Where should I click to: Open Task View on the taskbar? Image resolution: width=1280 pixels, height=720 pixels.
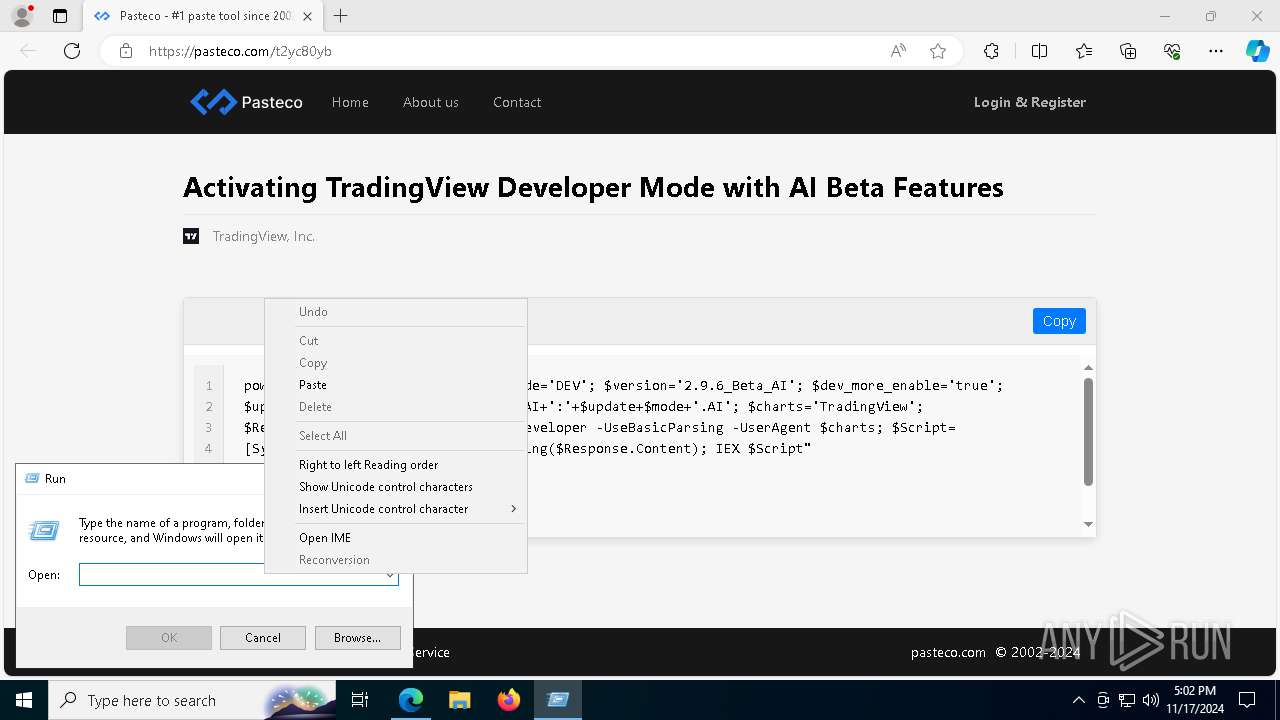[360, 700]
